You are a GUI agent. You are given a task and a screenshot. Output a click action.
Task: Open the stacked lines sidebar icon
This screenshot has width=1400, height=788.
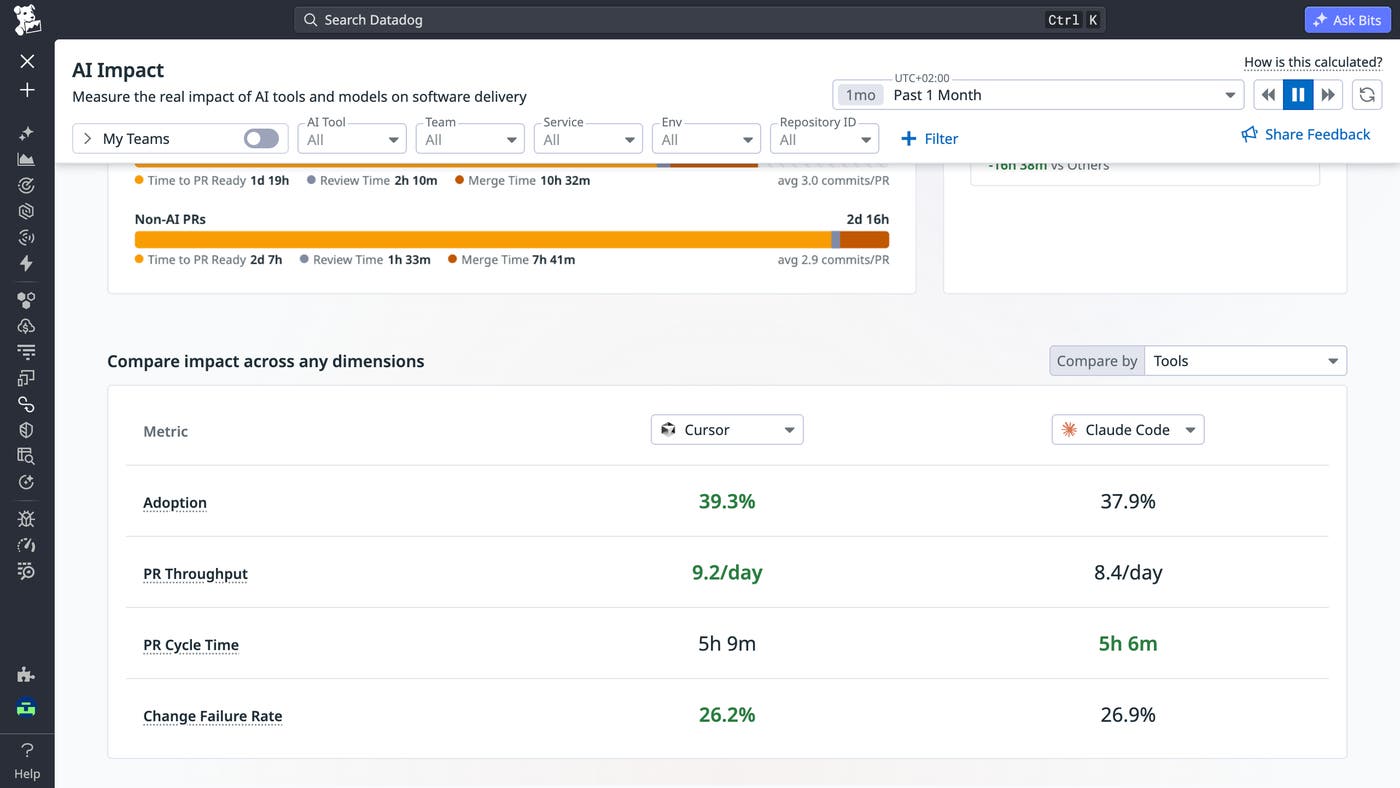pos(27,352)
